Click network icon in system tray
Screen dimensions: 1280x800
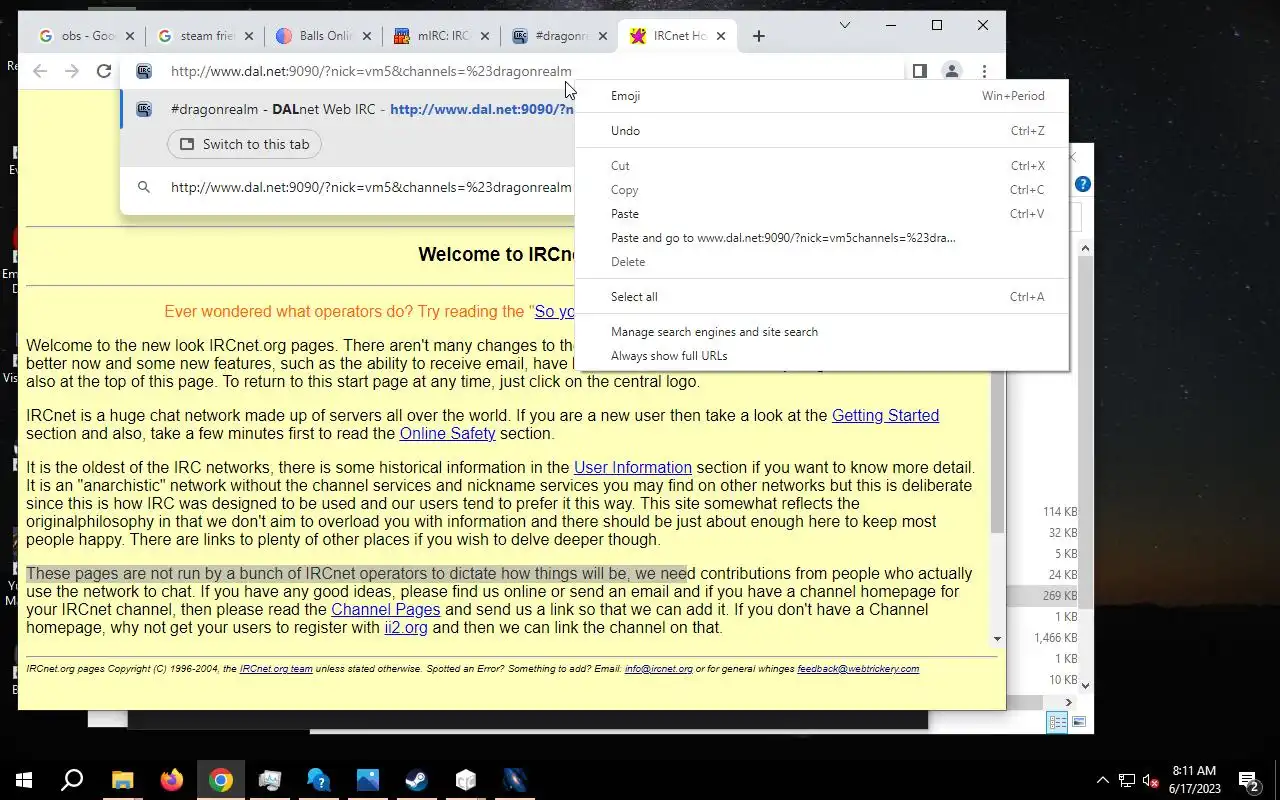[x=1126, y=780]
